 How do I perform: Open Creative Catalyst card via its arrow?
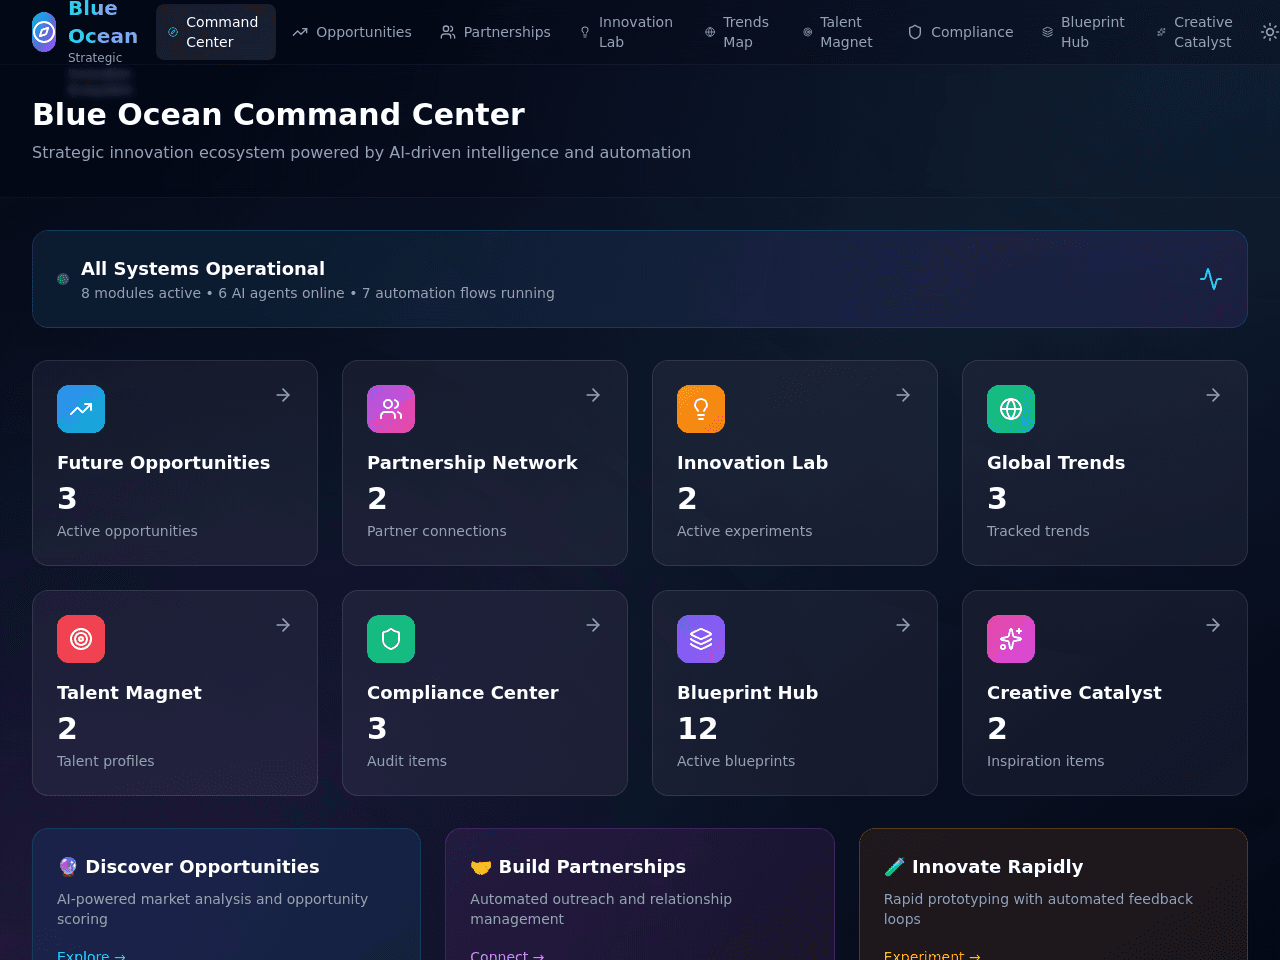point(1213,625)
